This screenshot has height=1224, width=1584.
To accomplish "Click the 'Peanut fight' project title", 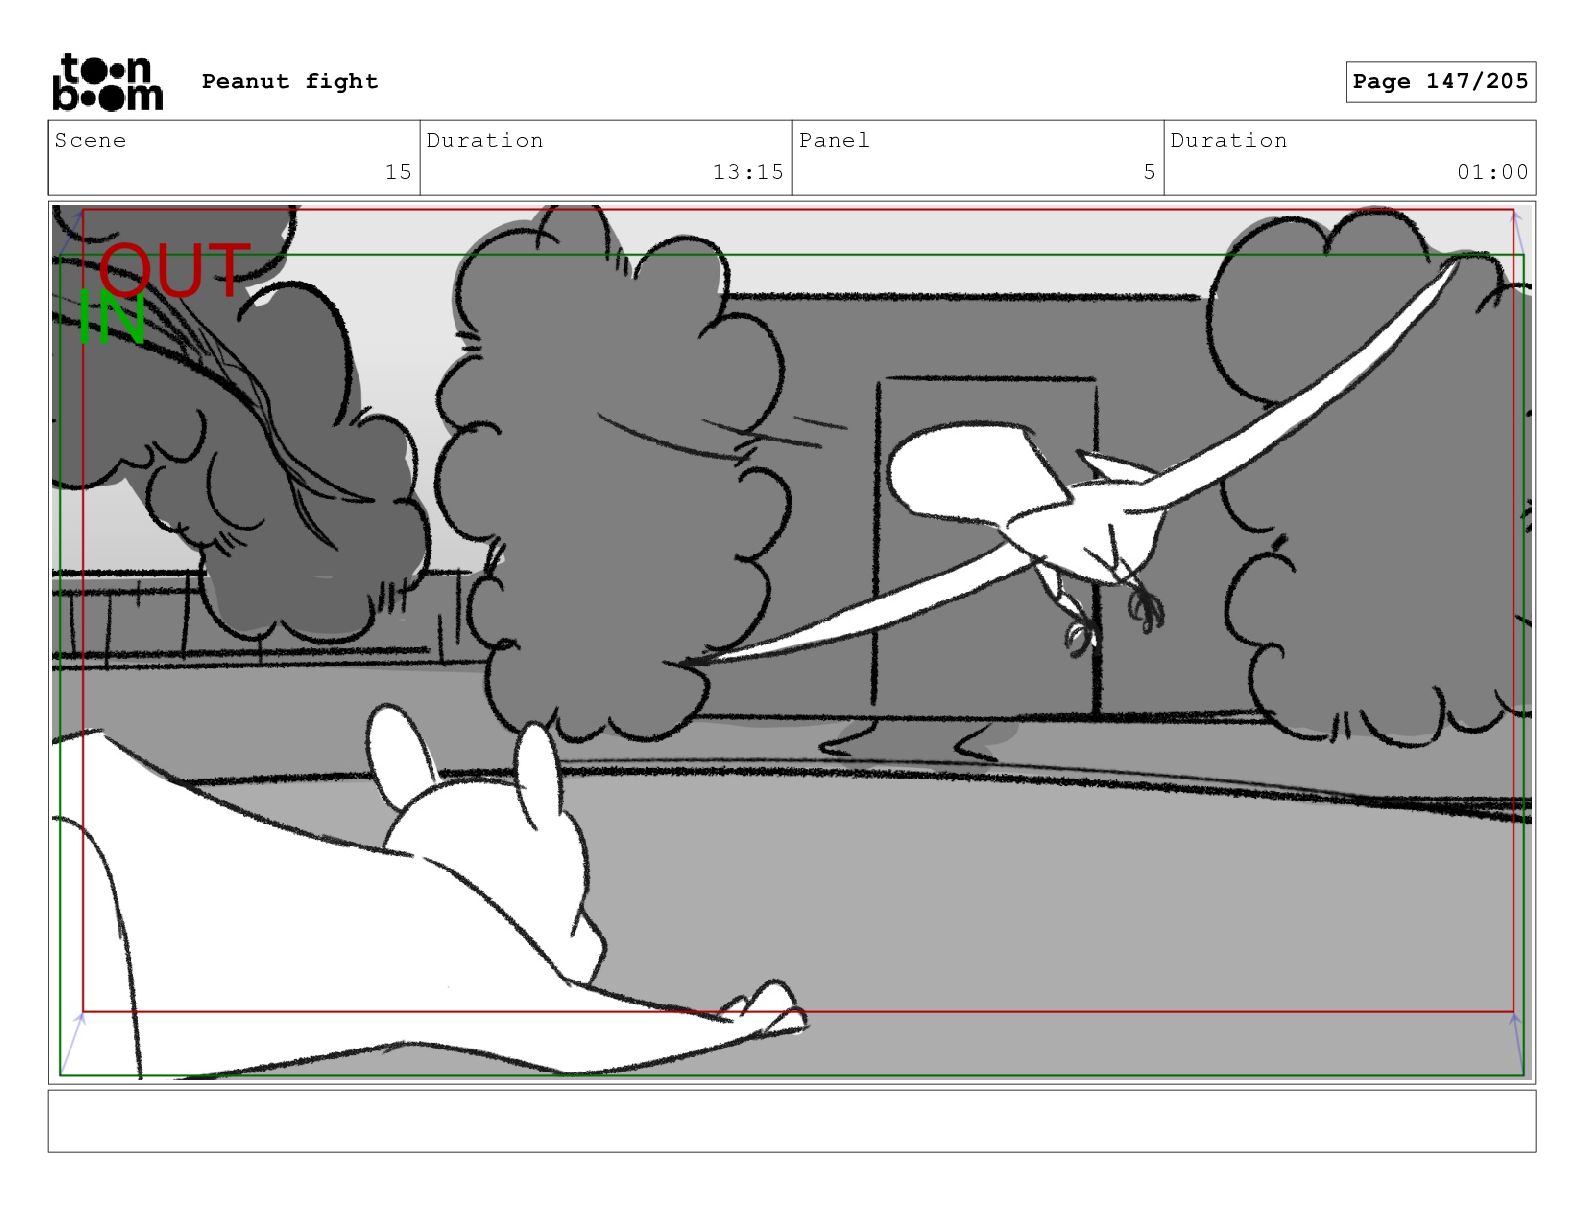I will point(290,81).
